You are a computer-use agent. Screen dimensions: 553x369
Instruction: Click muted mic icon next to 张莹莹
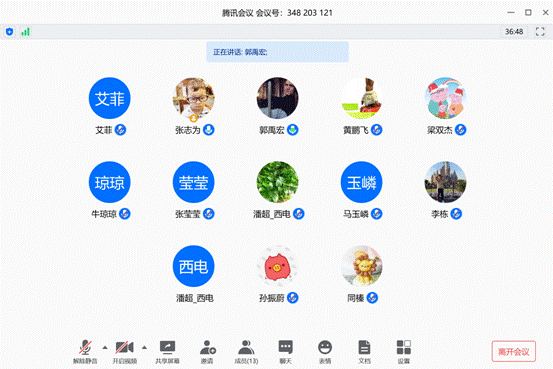coord(208,214)
